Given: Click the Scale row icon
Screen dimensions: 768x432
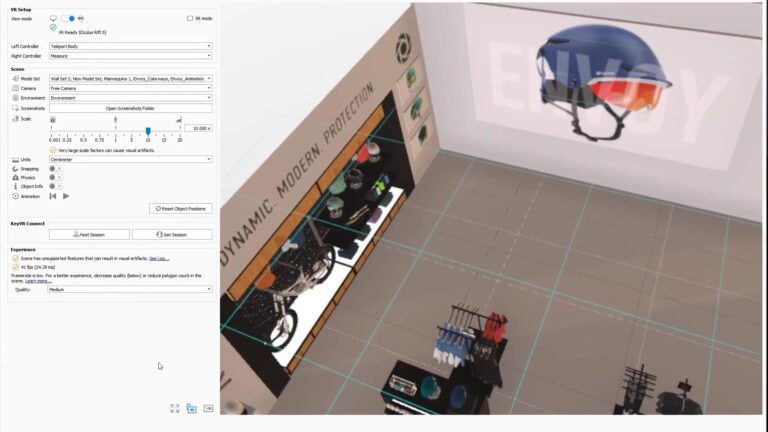Looking at the screenshot, I should coord(15,119).
